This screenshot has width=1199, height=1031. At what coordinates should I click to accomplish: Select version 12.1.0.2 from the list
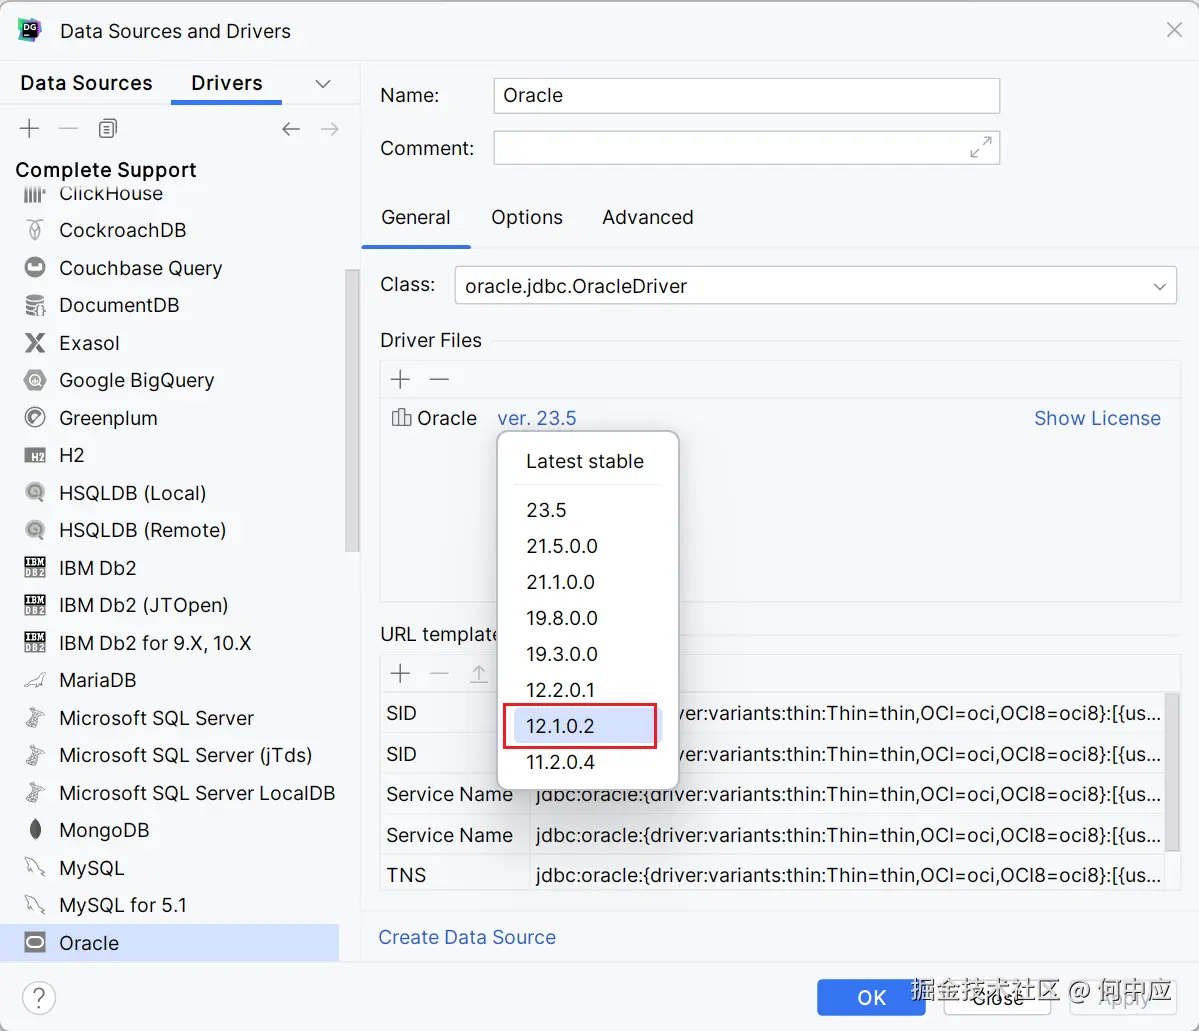point(561,726)
